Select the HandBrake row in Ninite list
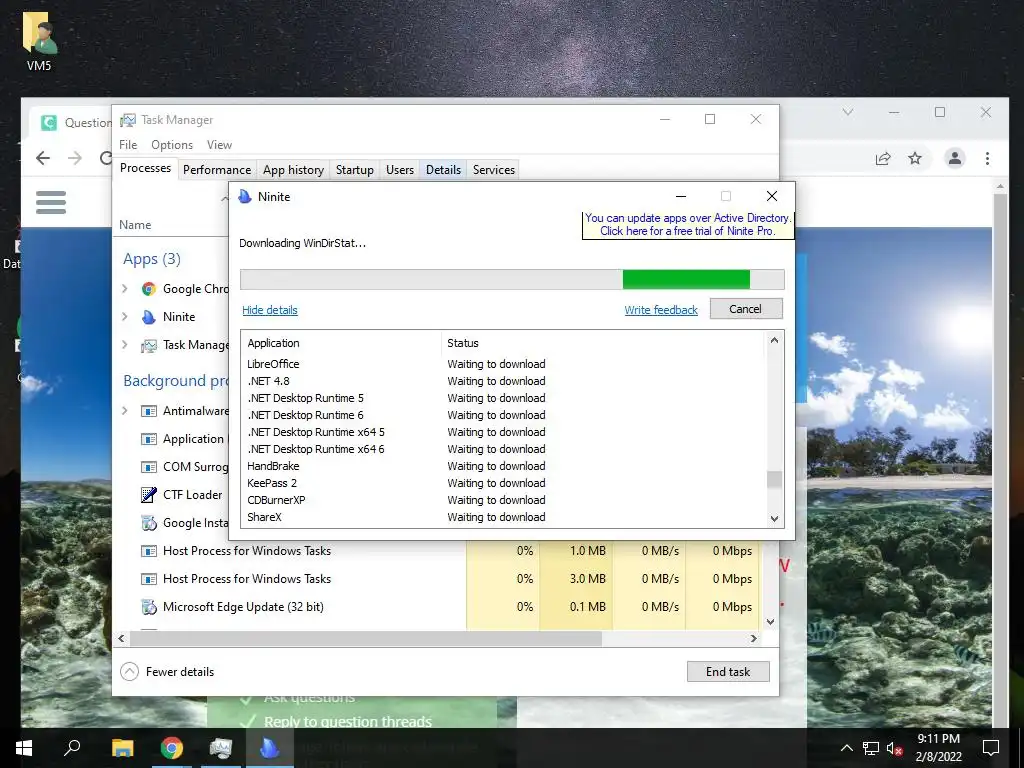The image size is (1024, 768). 503,466
